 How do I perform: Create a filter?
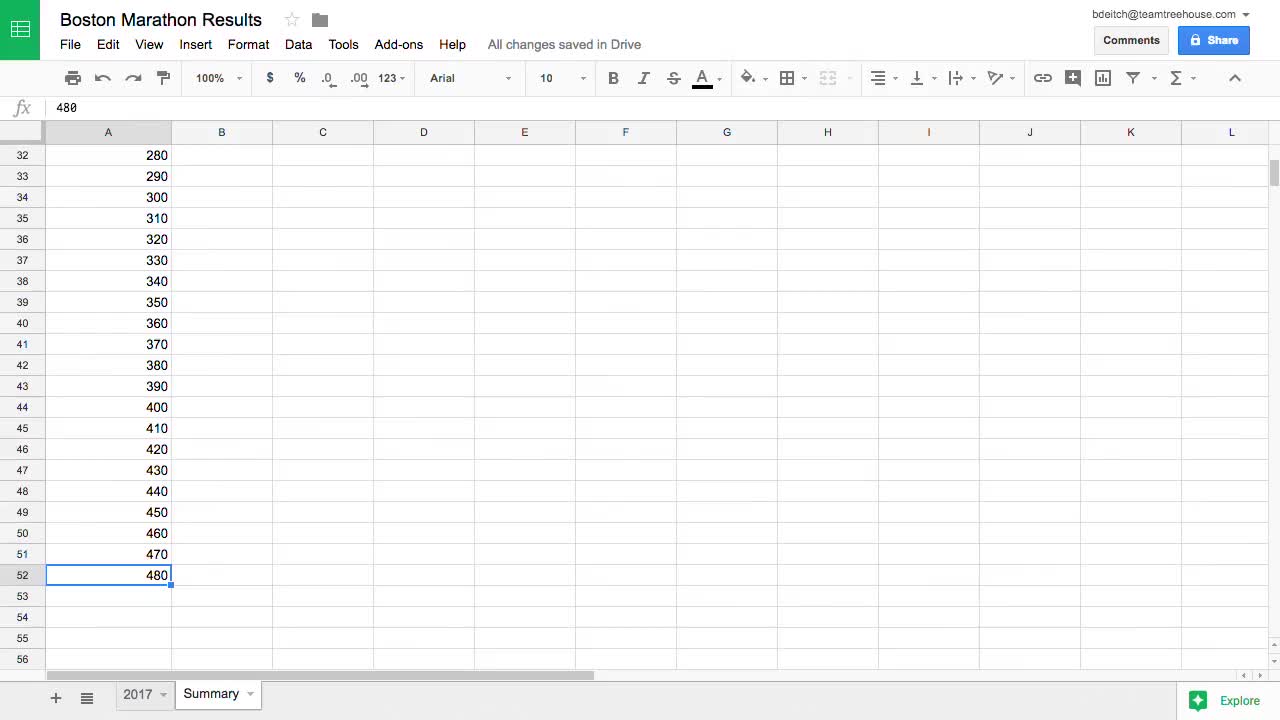click(x=1133, y=78)
